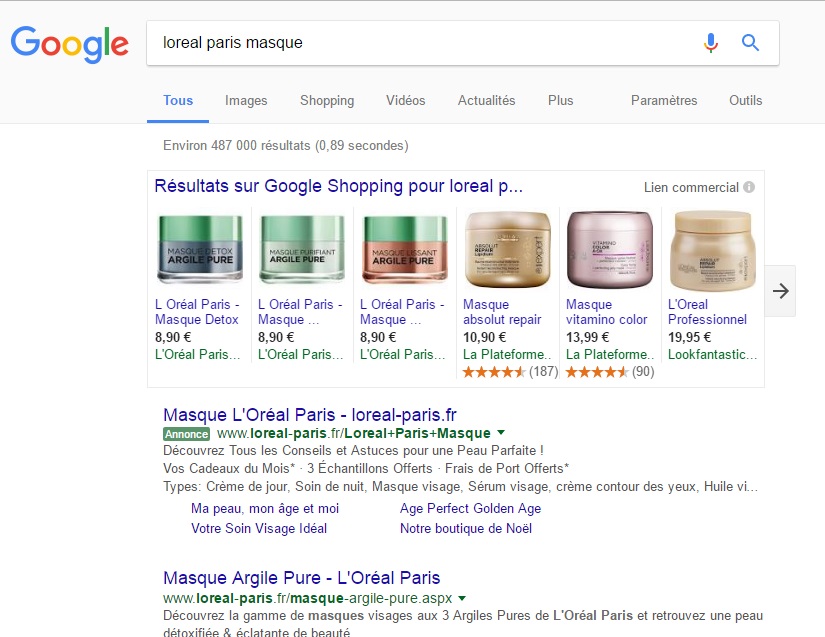Show next shopping results with arrow
Screen dimensions: 825x637
[781, 291]
